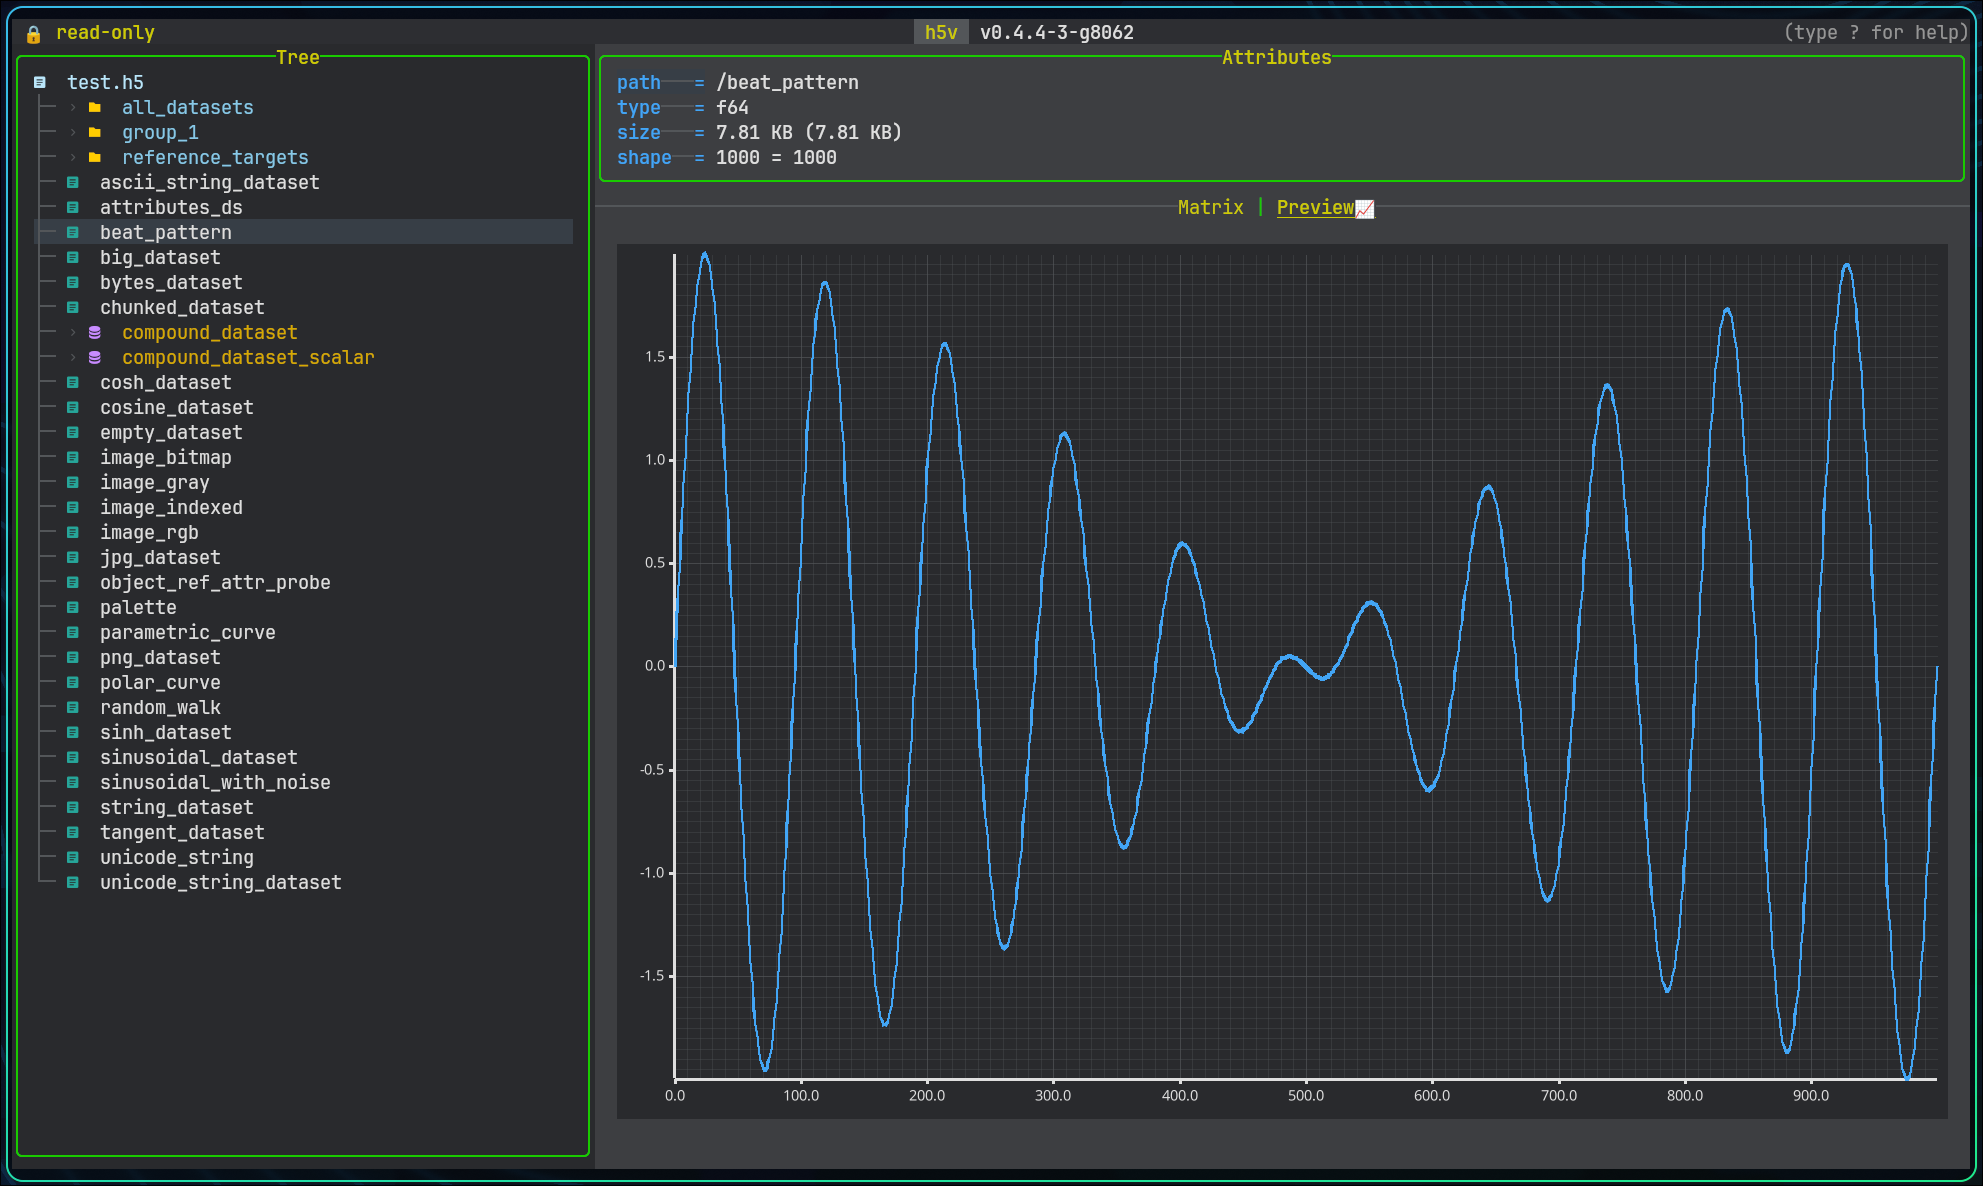Click the f64 type value

732,107
